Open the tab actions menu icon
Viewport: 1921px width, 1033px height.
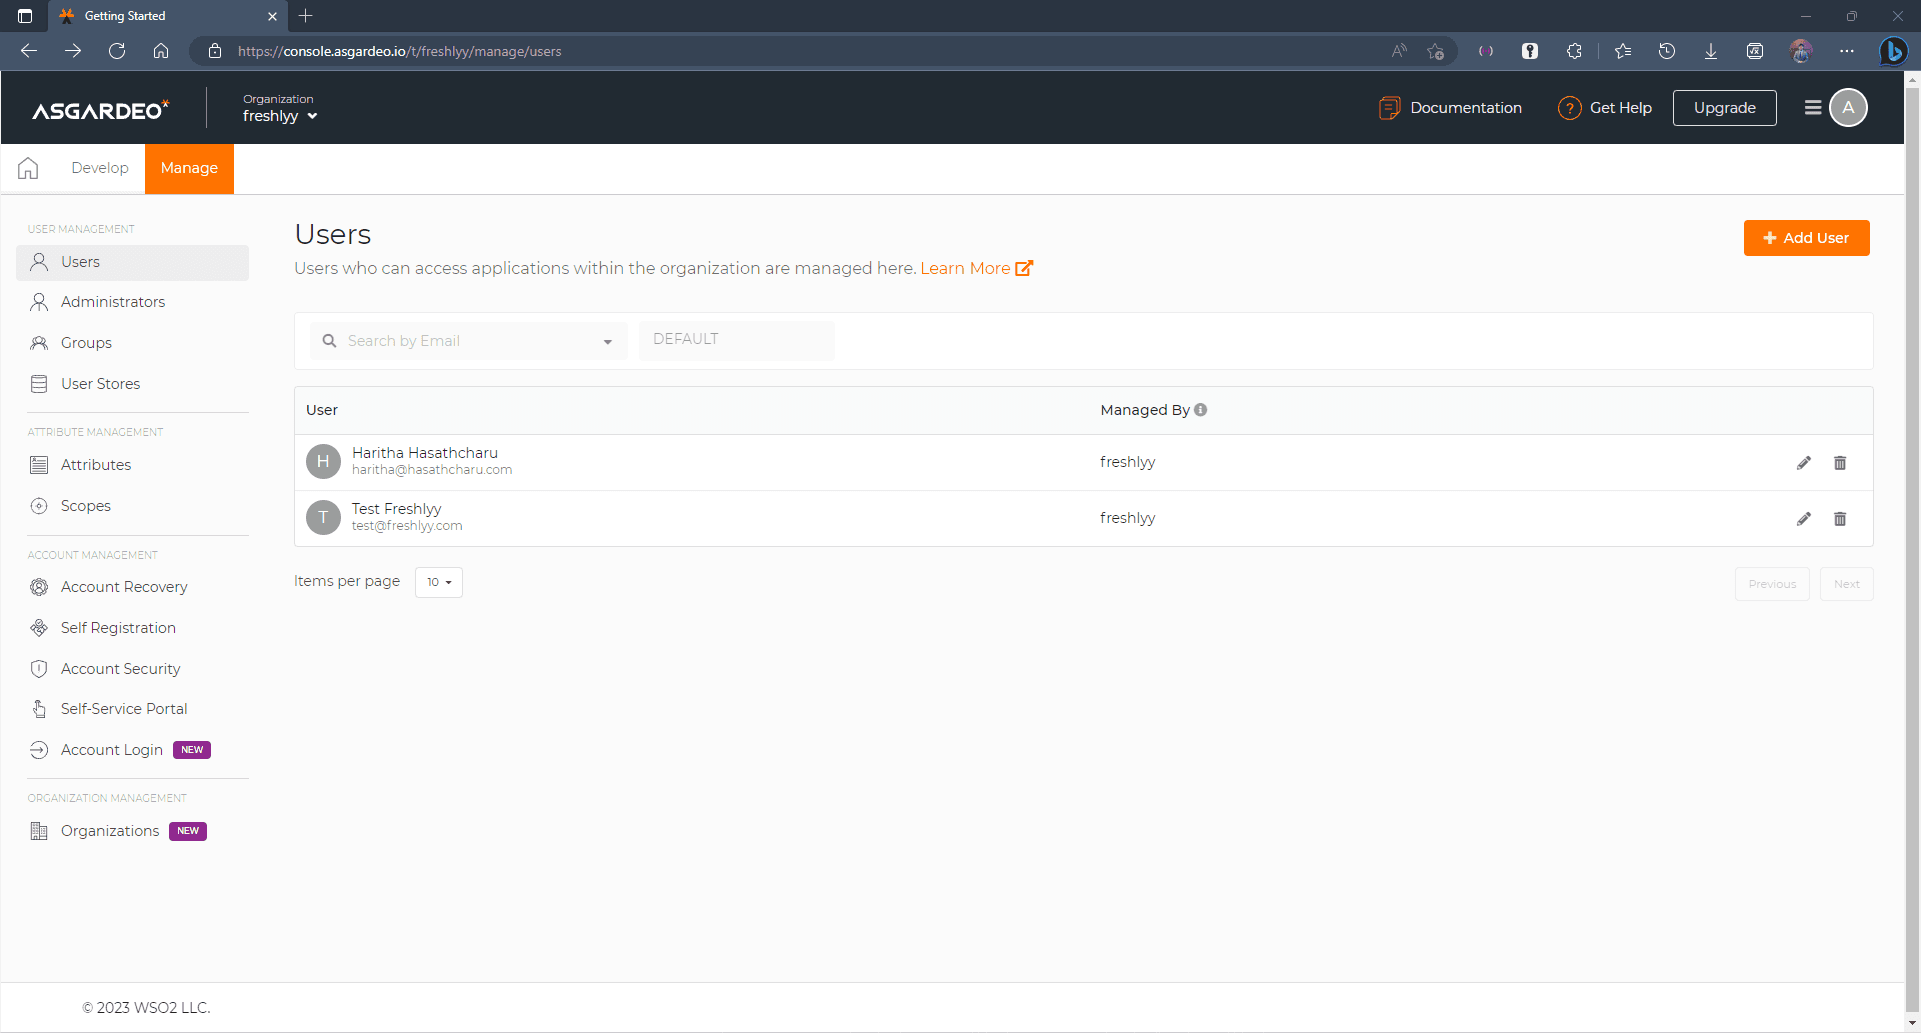pyautogui.click(x=25, y=16)
